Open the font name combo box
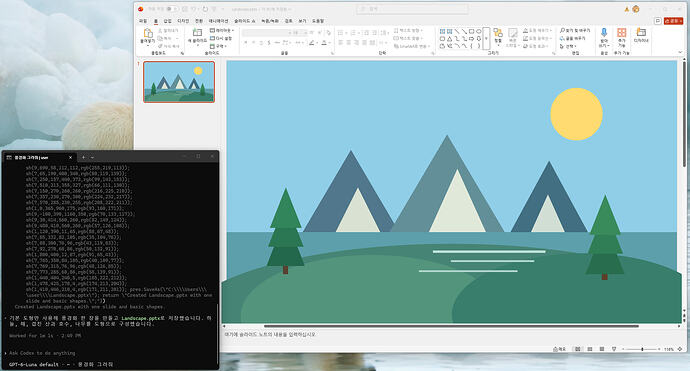The height and width of the screenshot is (371, 690). coord(266,33)
